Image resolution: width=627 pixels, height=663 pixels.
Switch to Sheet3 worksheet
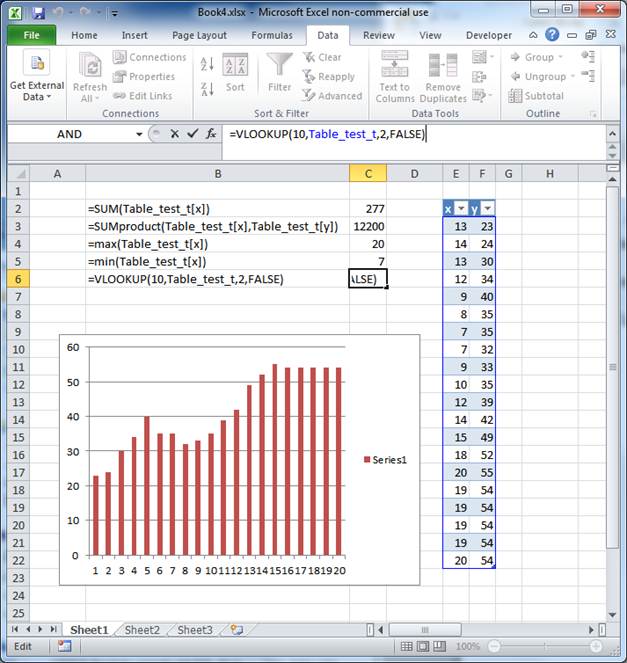point(195,630)
